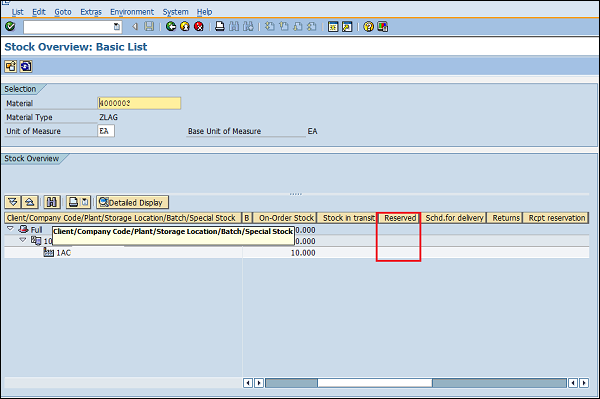Screen dimensions: 600x399
Task: Click the Stock in transit column header
Action: [347, 218]
